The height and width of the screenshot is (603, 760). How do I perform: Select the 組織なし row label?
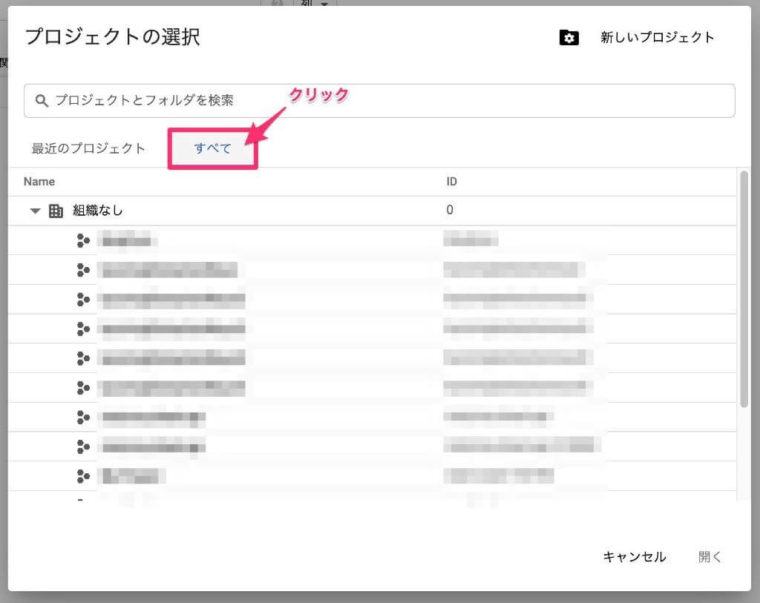(x=98, y=211)
